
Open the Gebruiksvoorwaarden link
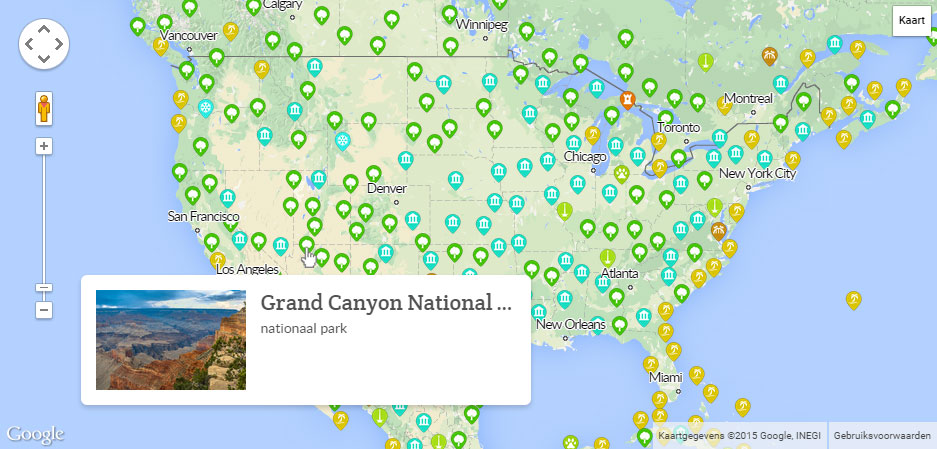pos(881,435)
